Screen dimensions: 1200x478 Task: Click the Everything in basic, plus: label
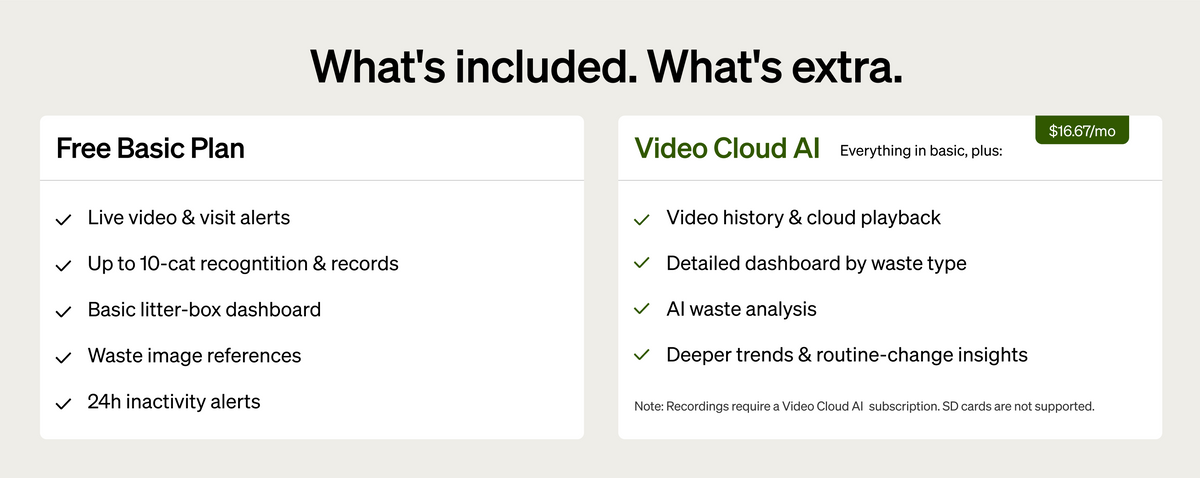pos(921,151)
